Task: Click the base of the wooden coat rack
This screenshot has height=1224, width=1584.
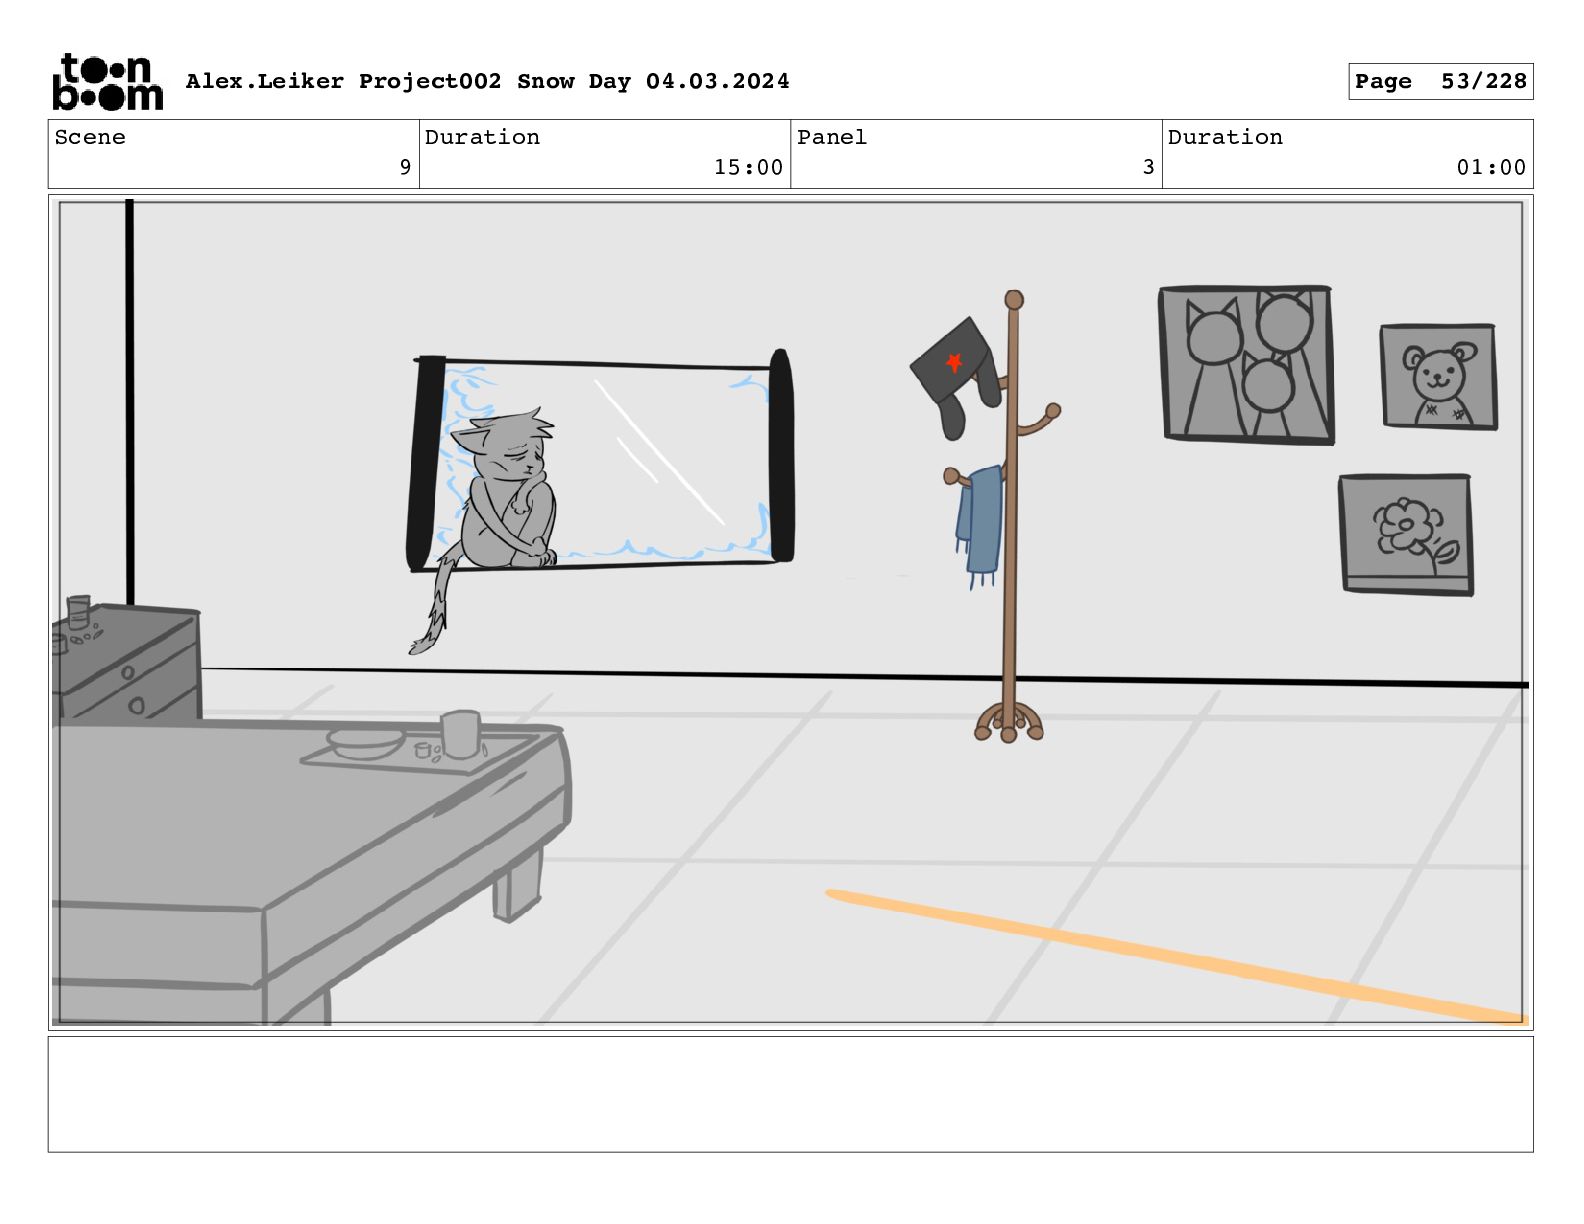Action: tap(1009, 722)
